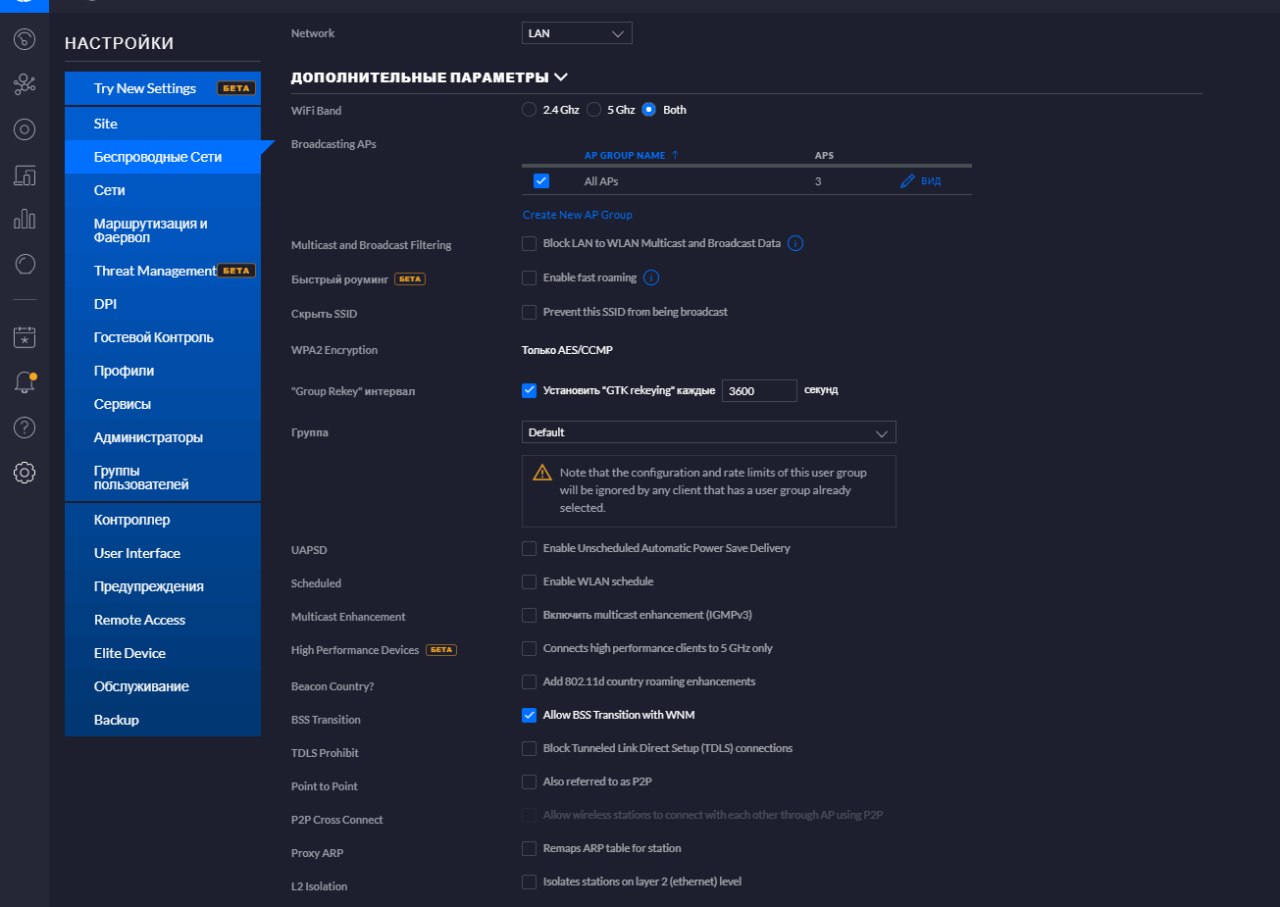This screenshot has height=907, width=1280.
Task: Open the DPI settings section
Action: [163, 304]
